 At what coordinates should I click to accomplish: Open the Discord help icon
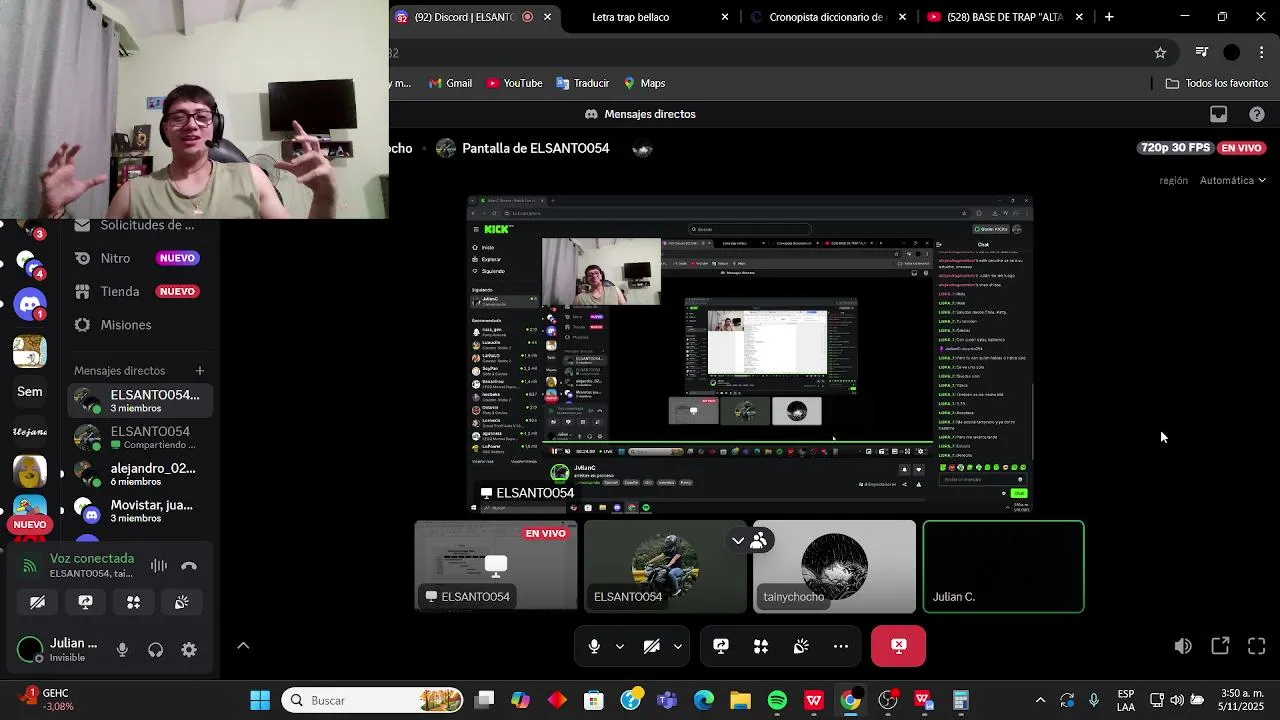click(x=1257, y=114)
